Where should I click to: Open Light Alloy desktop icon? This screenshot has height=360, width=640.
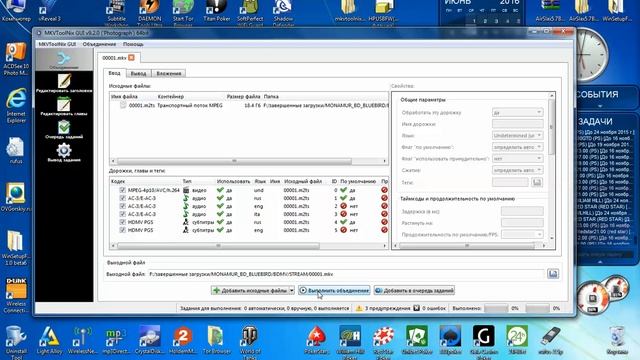point(49,340)
